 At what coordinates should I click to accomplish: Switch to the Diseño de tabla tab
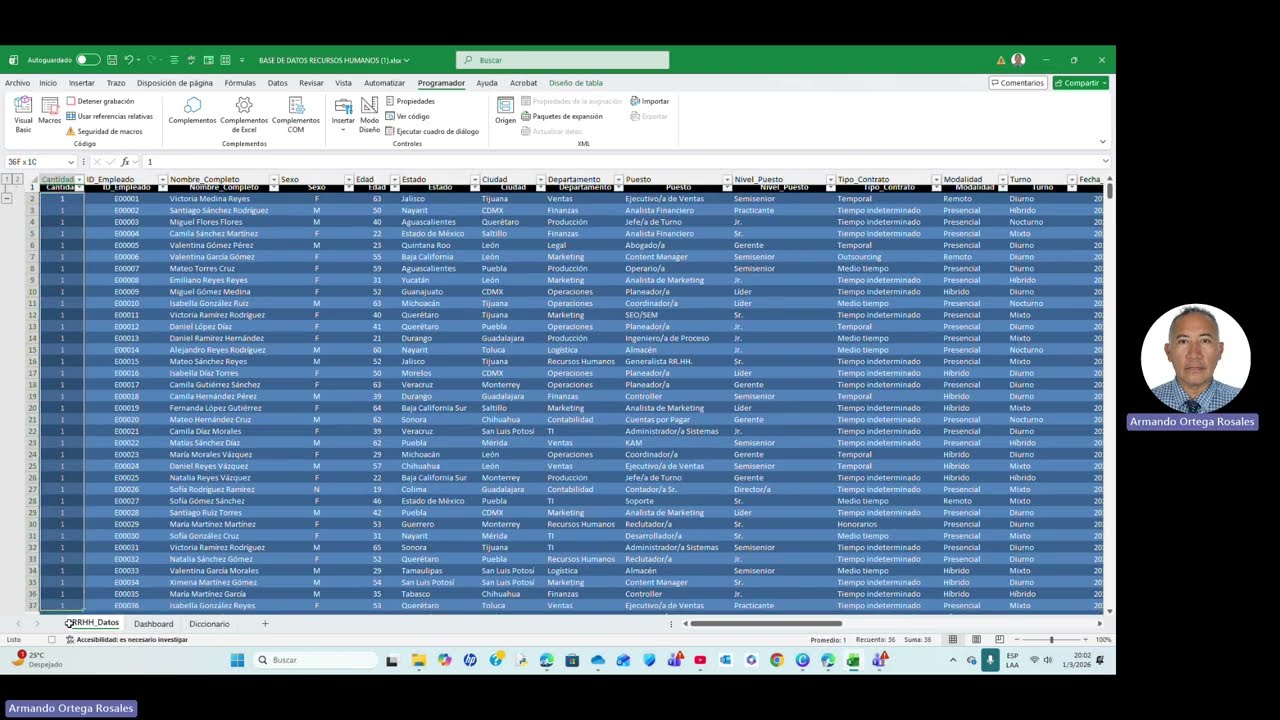point(575,83)
